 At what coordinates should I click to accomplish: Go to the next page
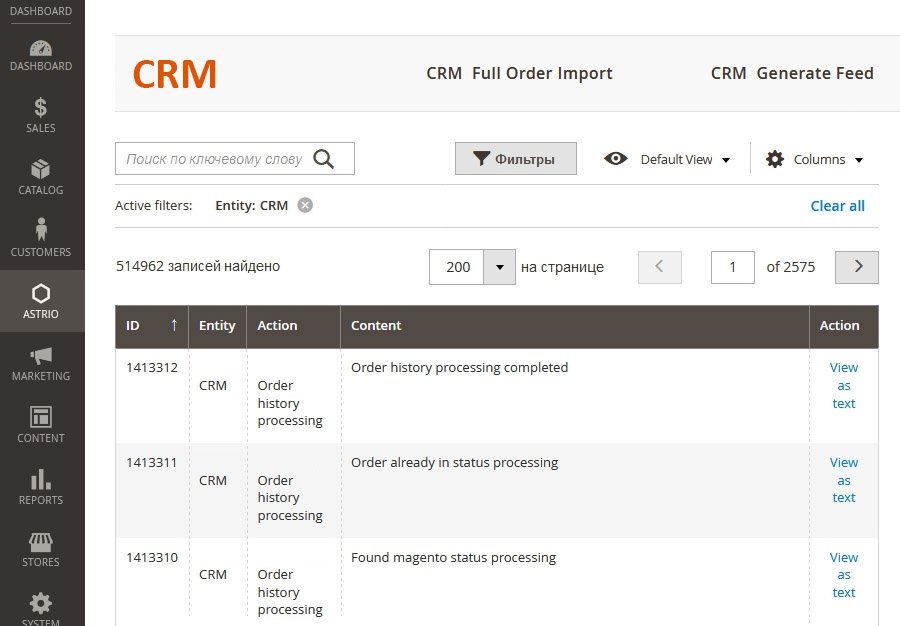pos(856,267)
